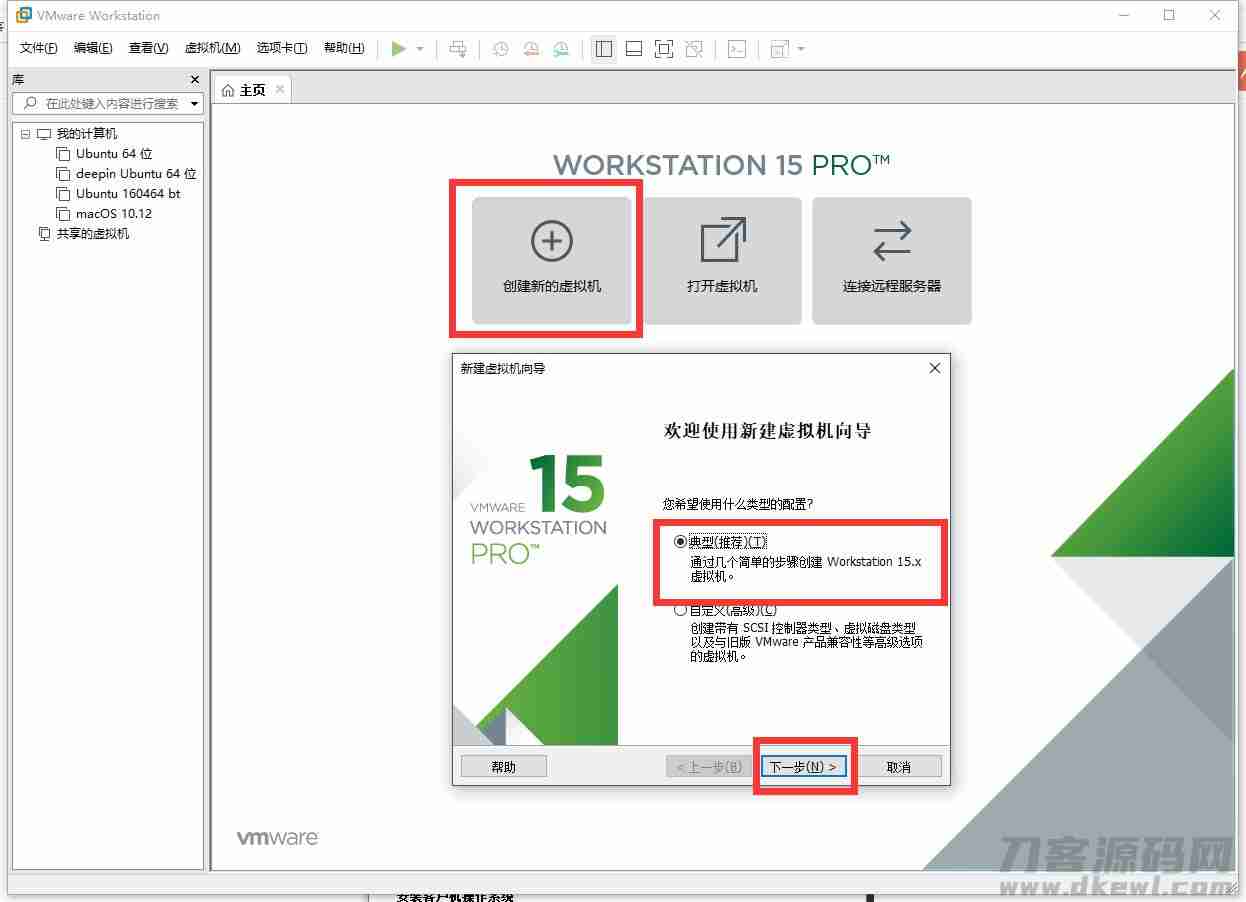The height and width of the screenshot is (902, 1246).
Task: Close the 主页 tab with its x
Action: pyautogui.click(x=280, y=89)
